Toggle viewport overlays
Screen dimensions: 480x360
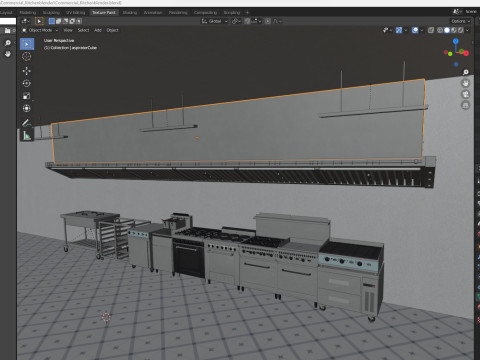(x=415, y=30)
